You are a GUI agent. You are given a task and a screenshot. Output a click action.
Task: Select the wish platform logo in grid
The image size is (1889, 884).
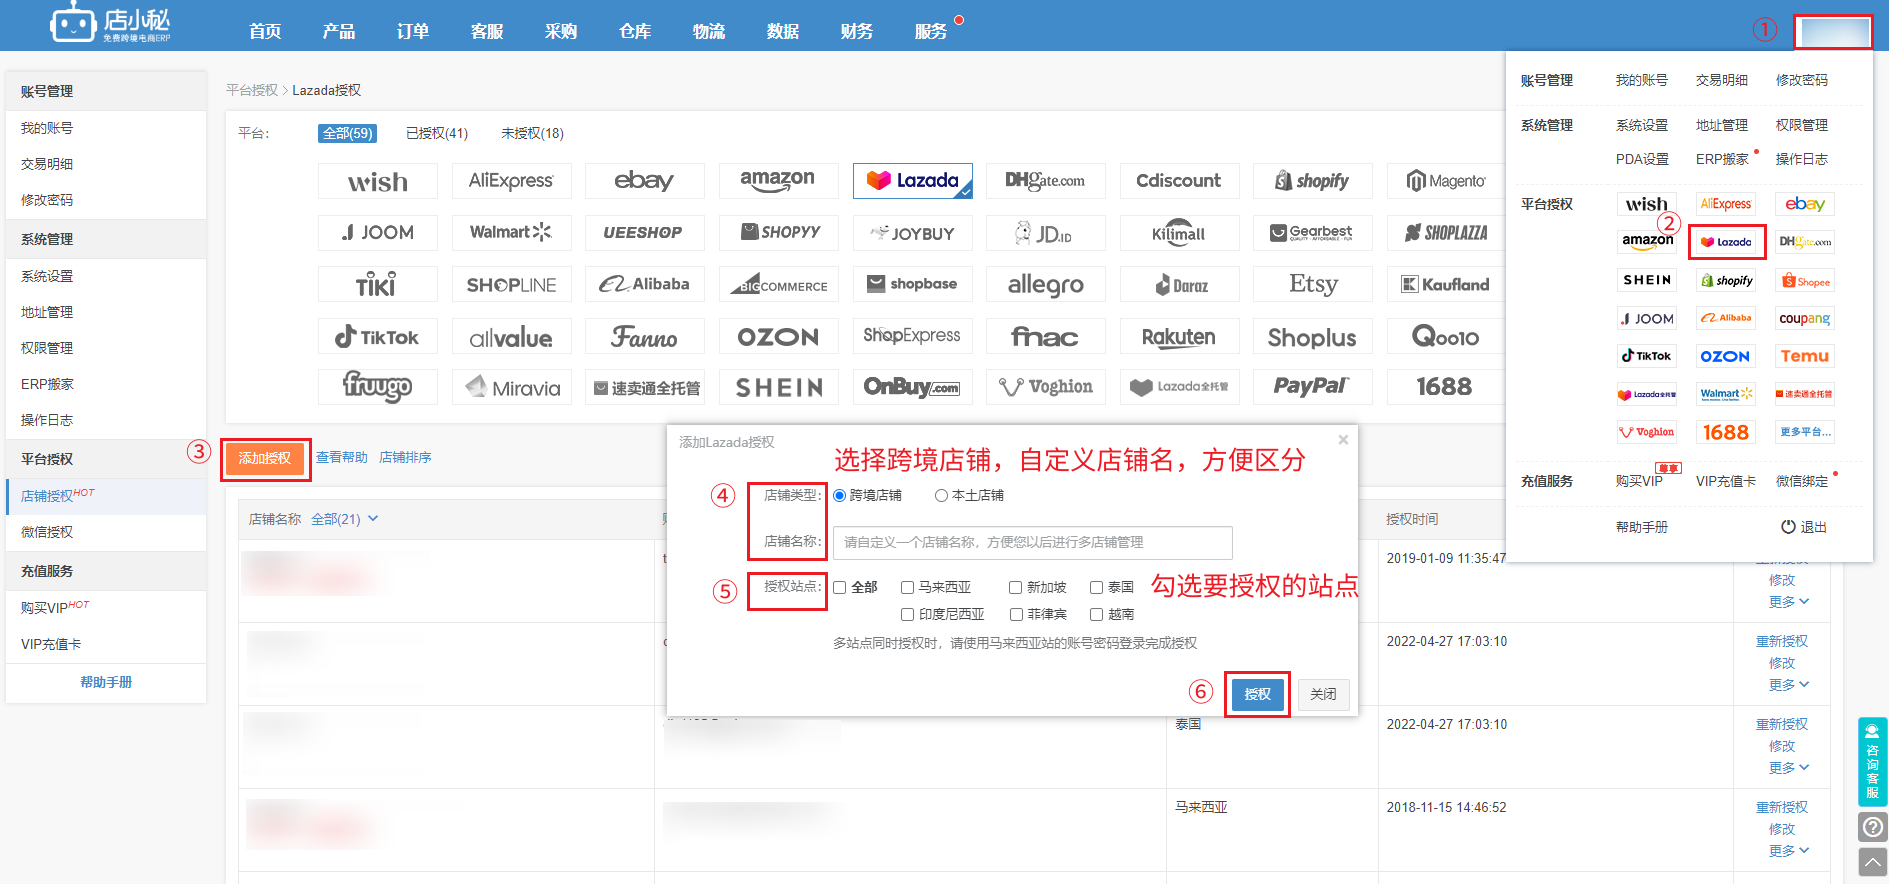[378, 181]
